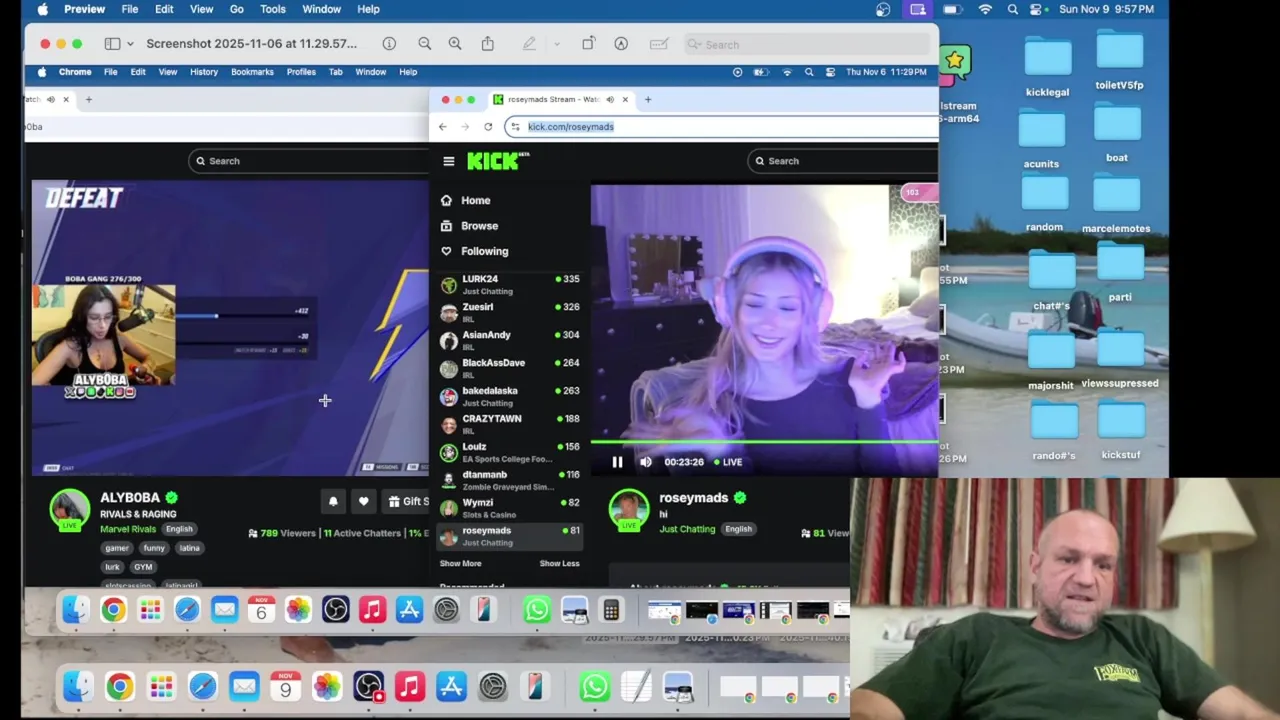Open Launchpad from the bottom Dock
This screenshot has height=720, width=1280.
[161, 686]
